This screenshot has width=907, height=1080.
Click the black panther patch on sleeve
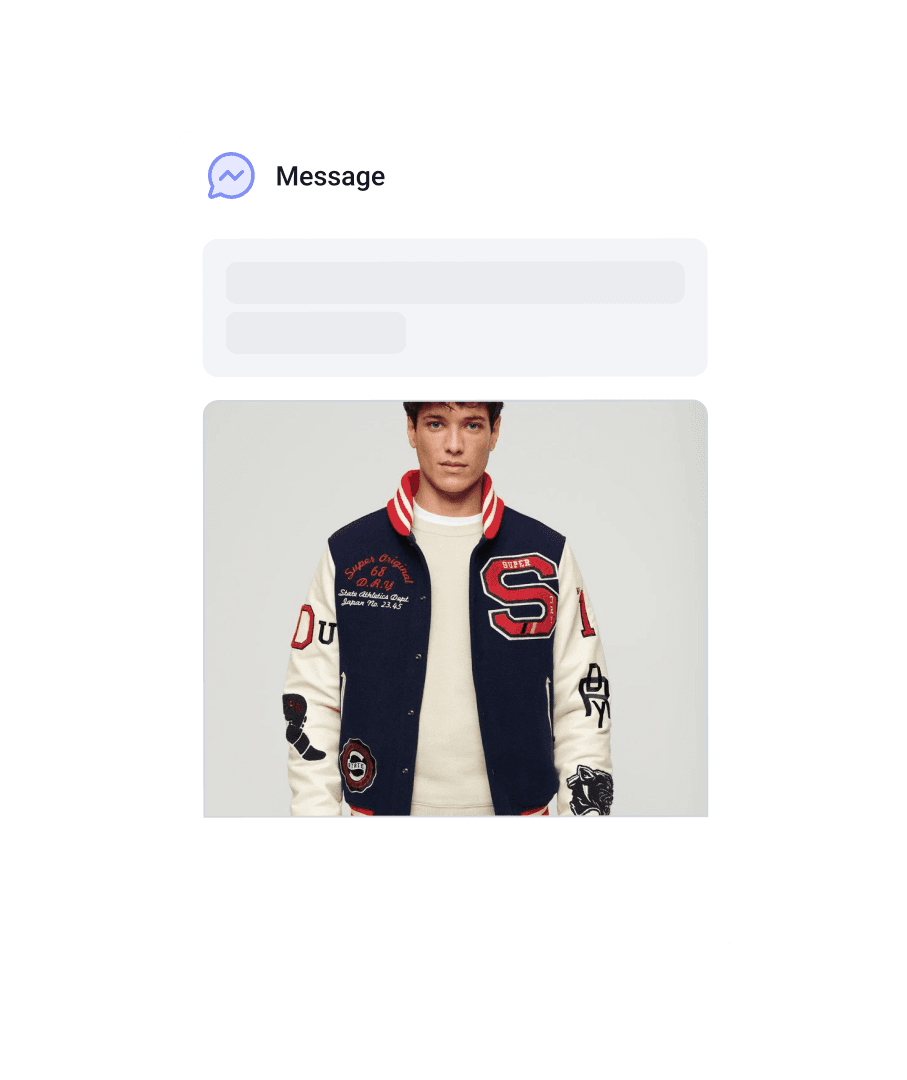point(590,789)
